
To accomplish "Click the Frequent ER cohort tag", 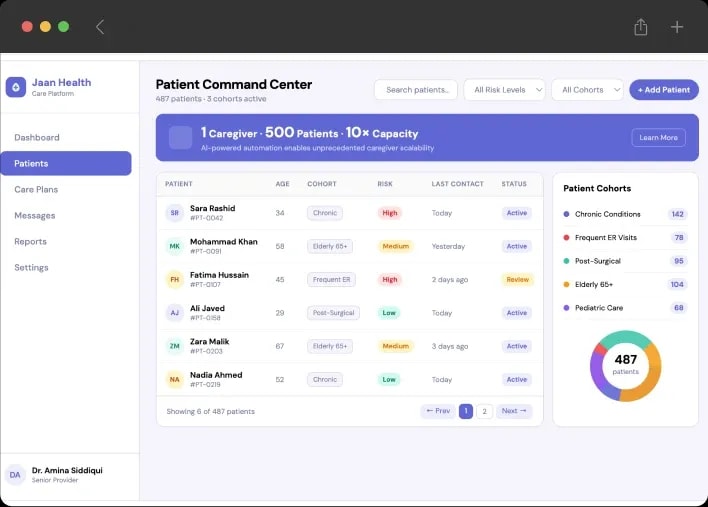I will tap(331, 280).
